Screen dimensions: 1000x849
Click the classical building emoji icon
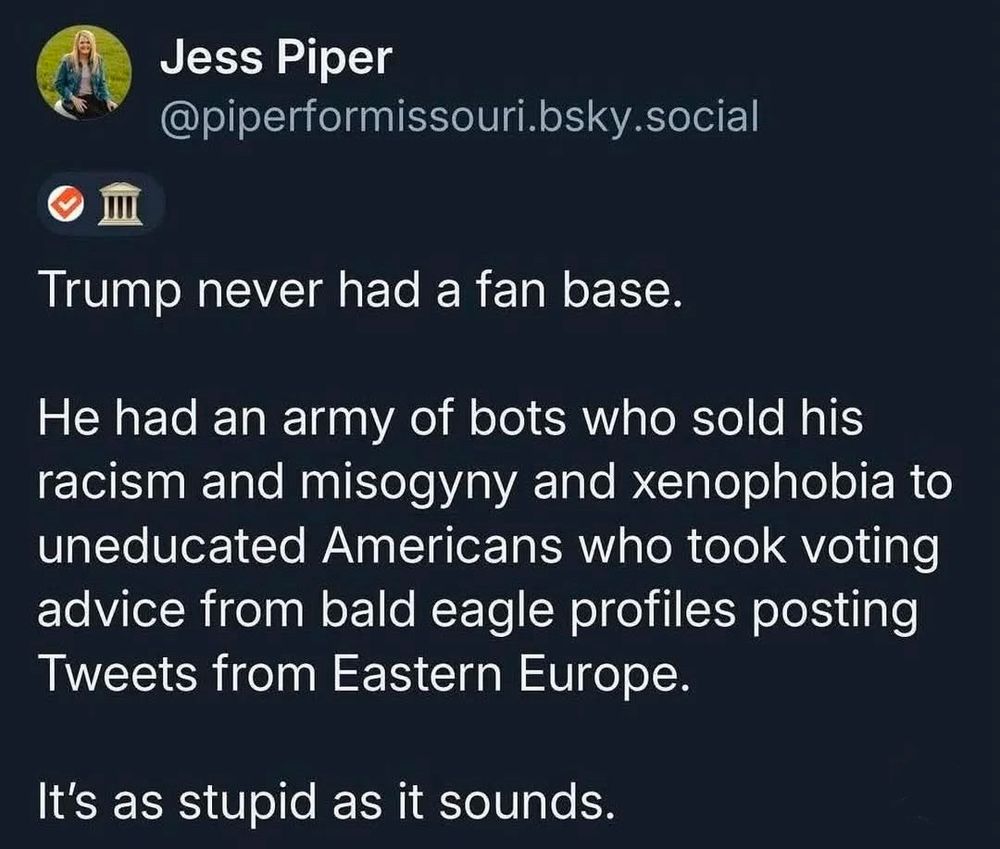[x=121, y=204]
